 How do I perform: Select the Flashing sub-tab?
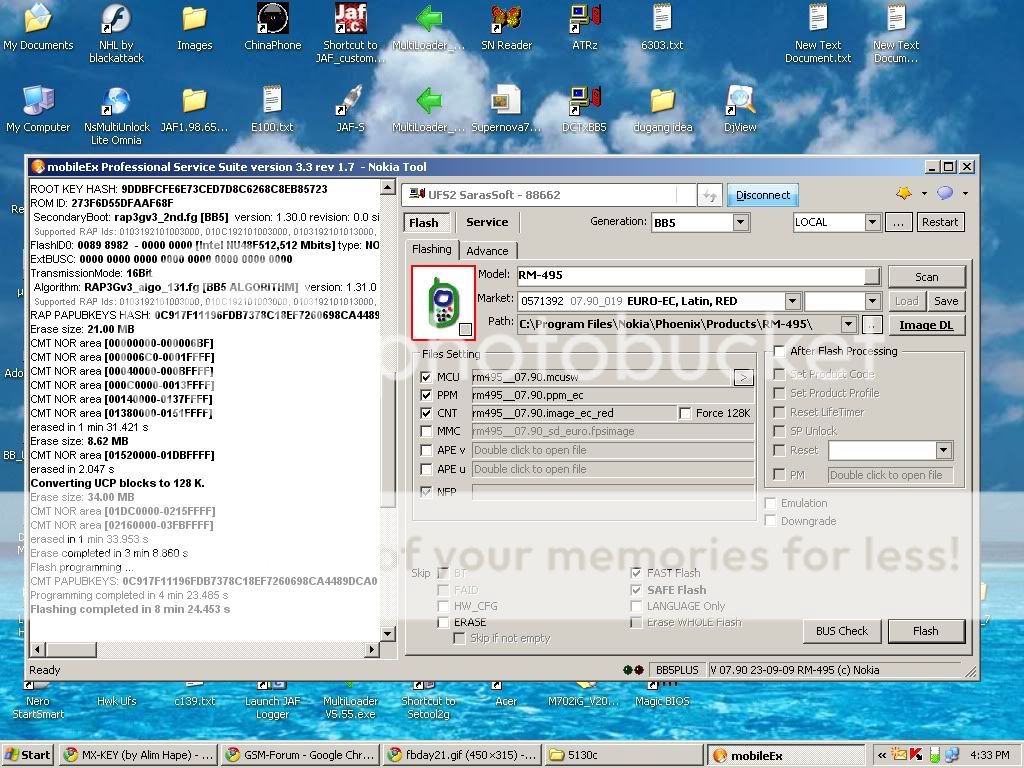pos(432,249)
